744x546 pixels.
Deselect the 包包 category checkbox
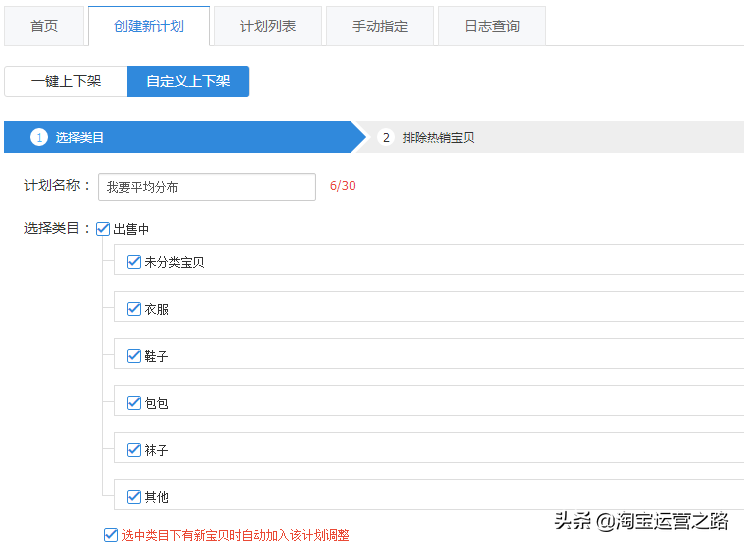(134, 403)
